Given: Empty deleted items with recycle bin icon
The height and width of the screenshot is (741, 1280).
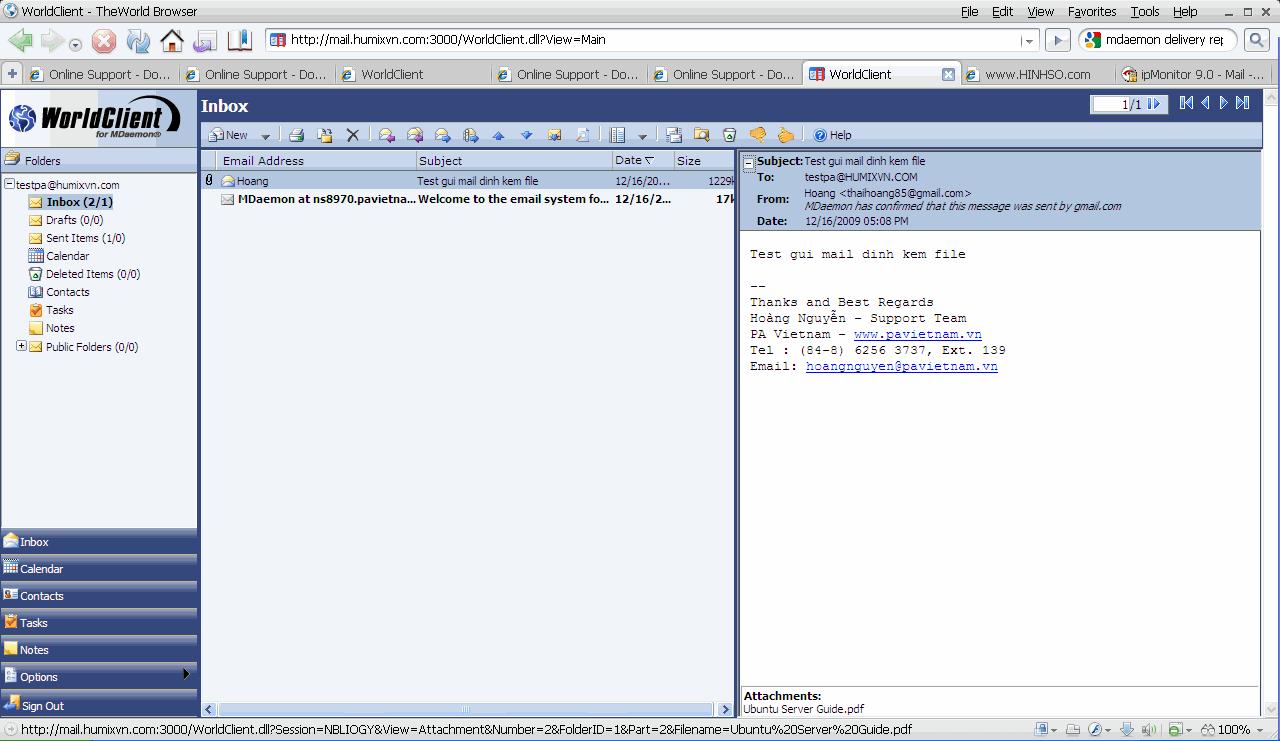Looking at the screenshot, I should (730, 135).
